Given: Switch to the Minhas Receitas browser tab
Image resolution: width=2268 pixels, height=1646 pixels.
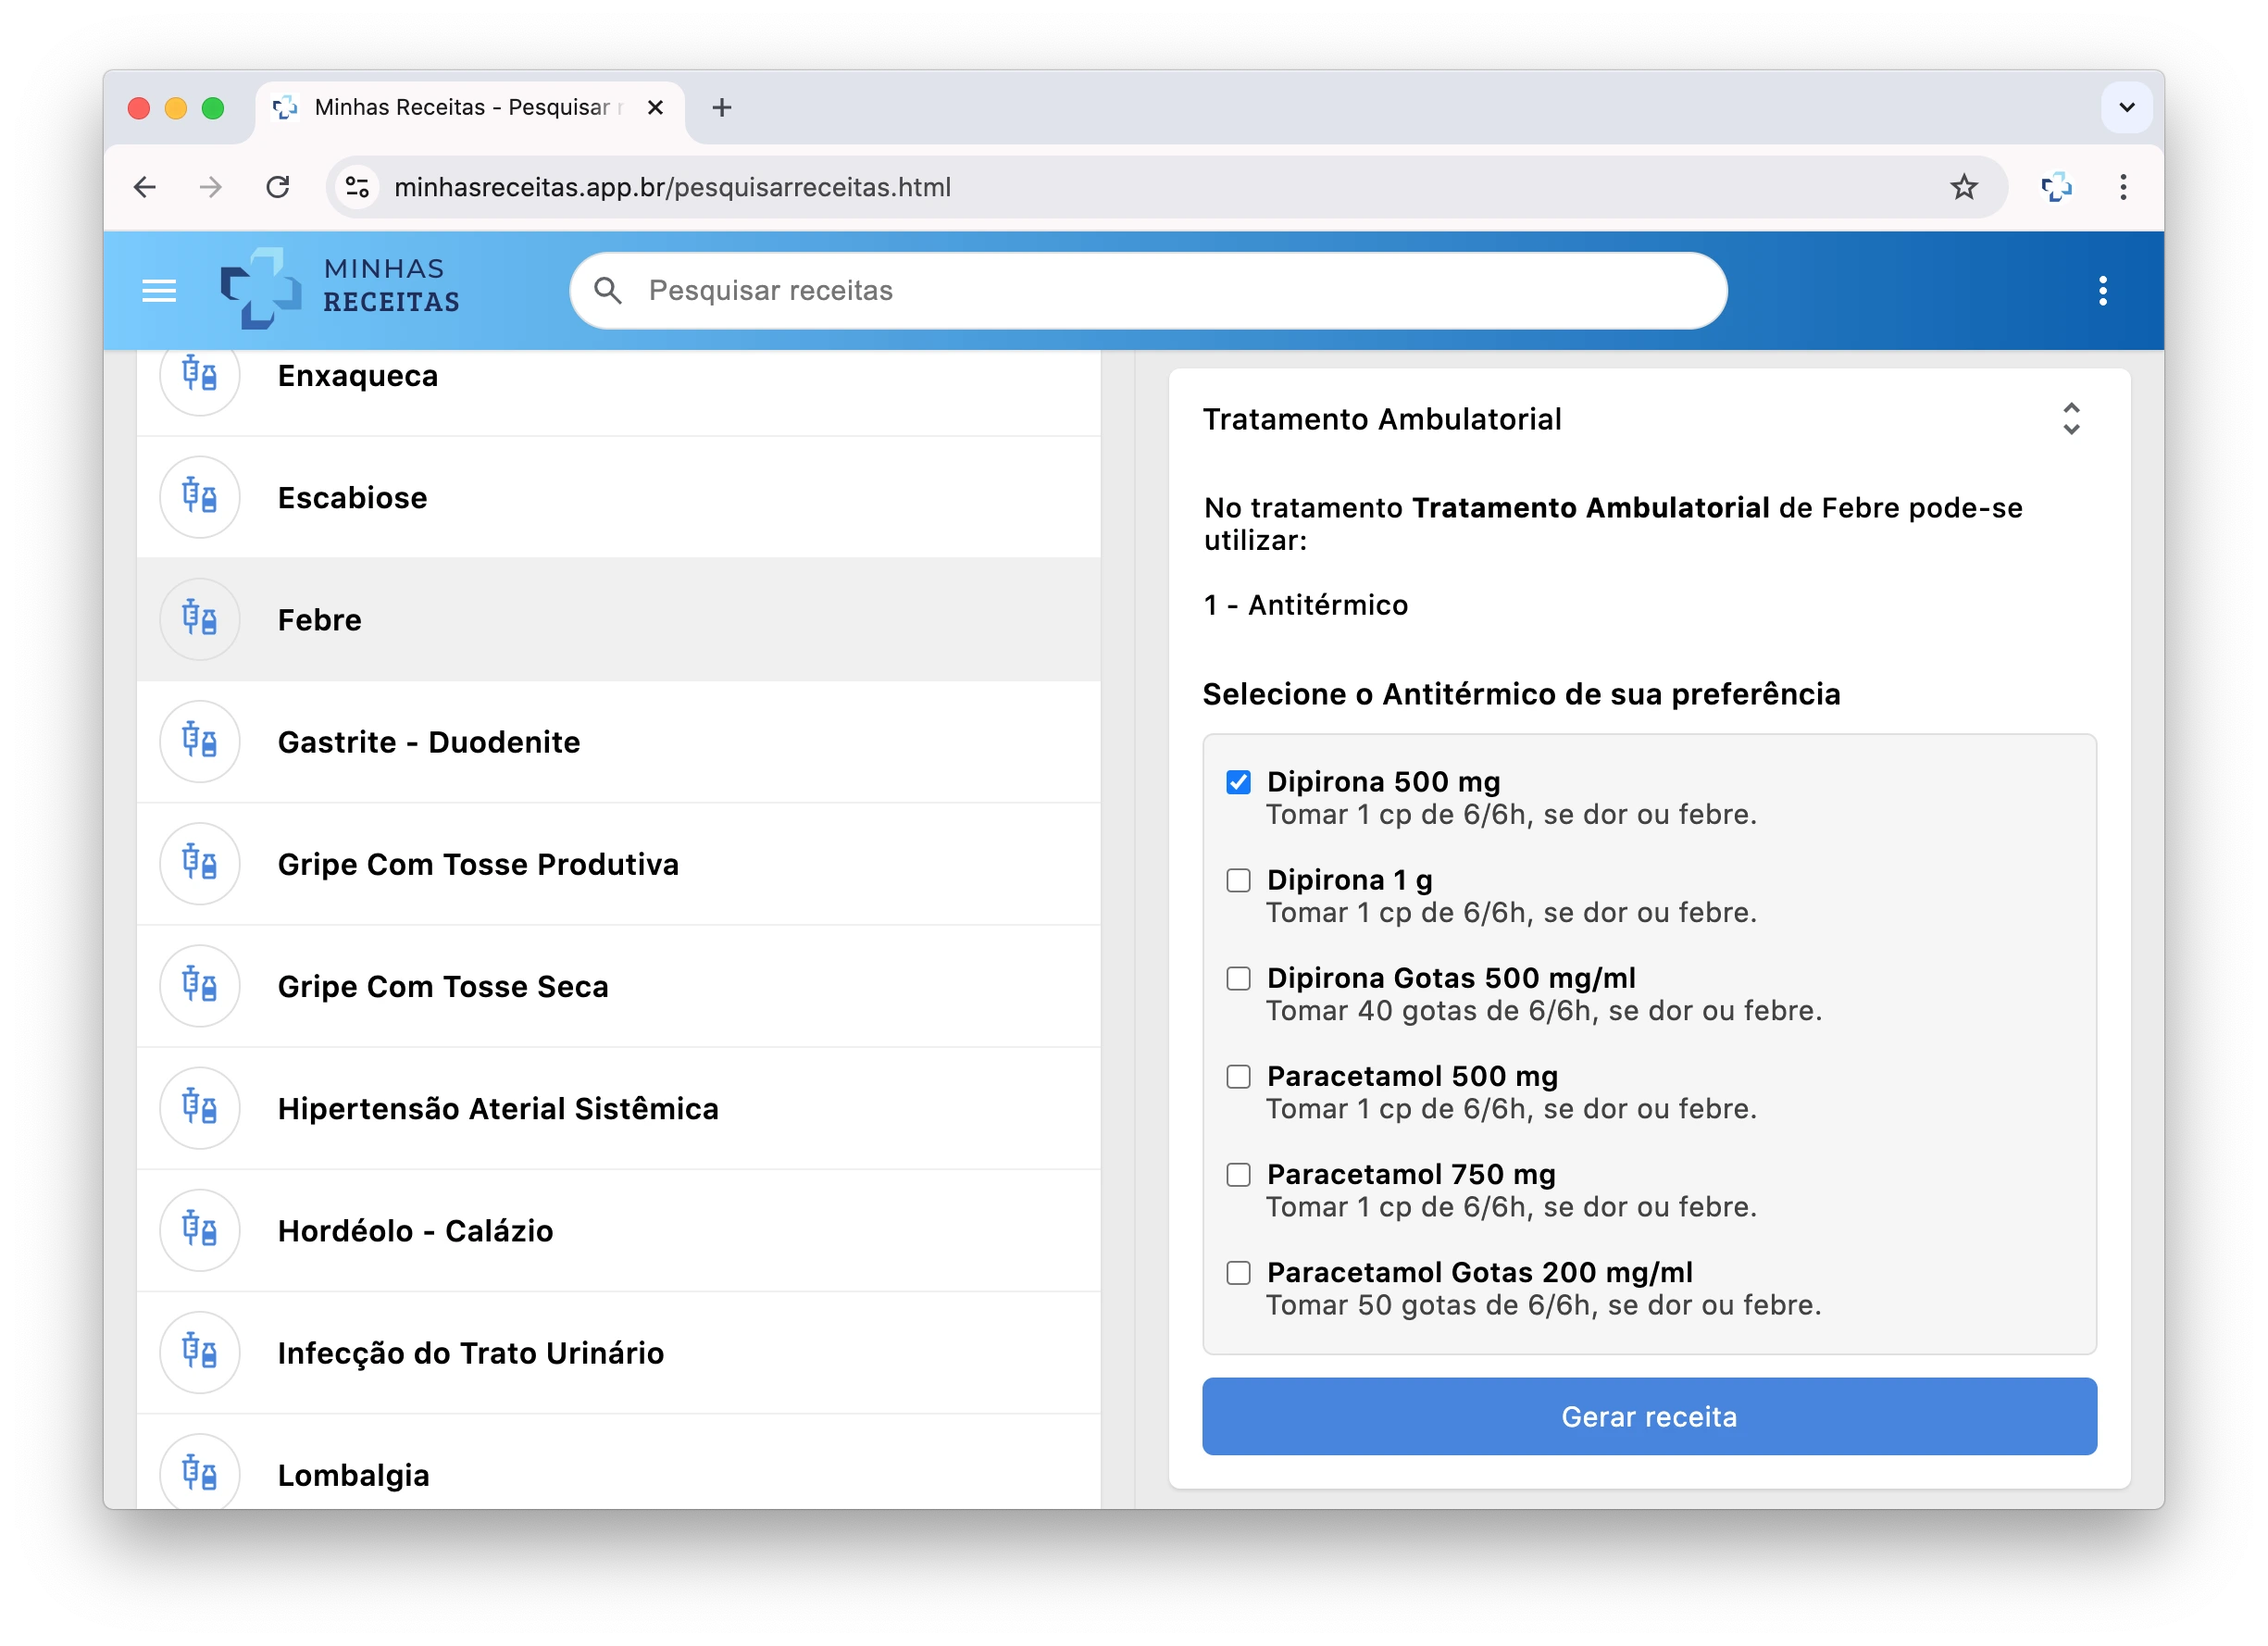Looking at the screenshot, I should pos(470,107).
